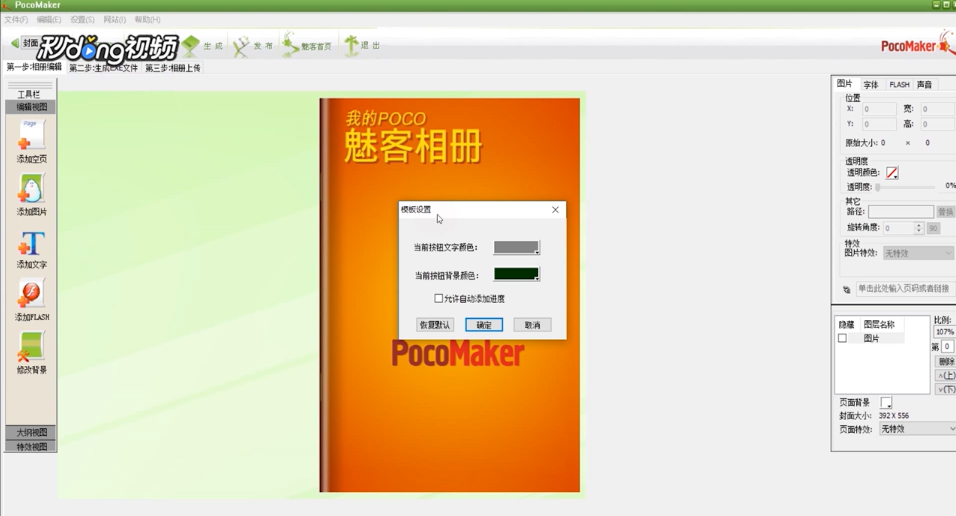
Task: Click the Replace (替换) button beside path
Action: [946, 212]
